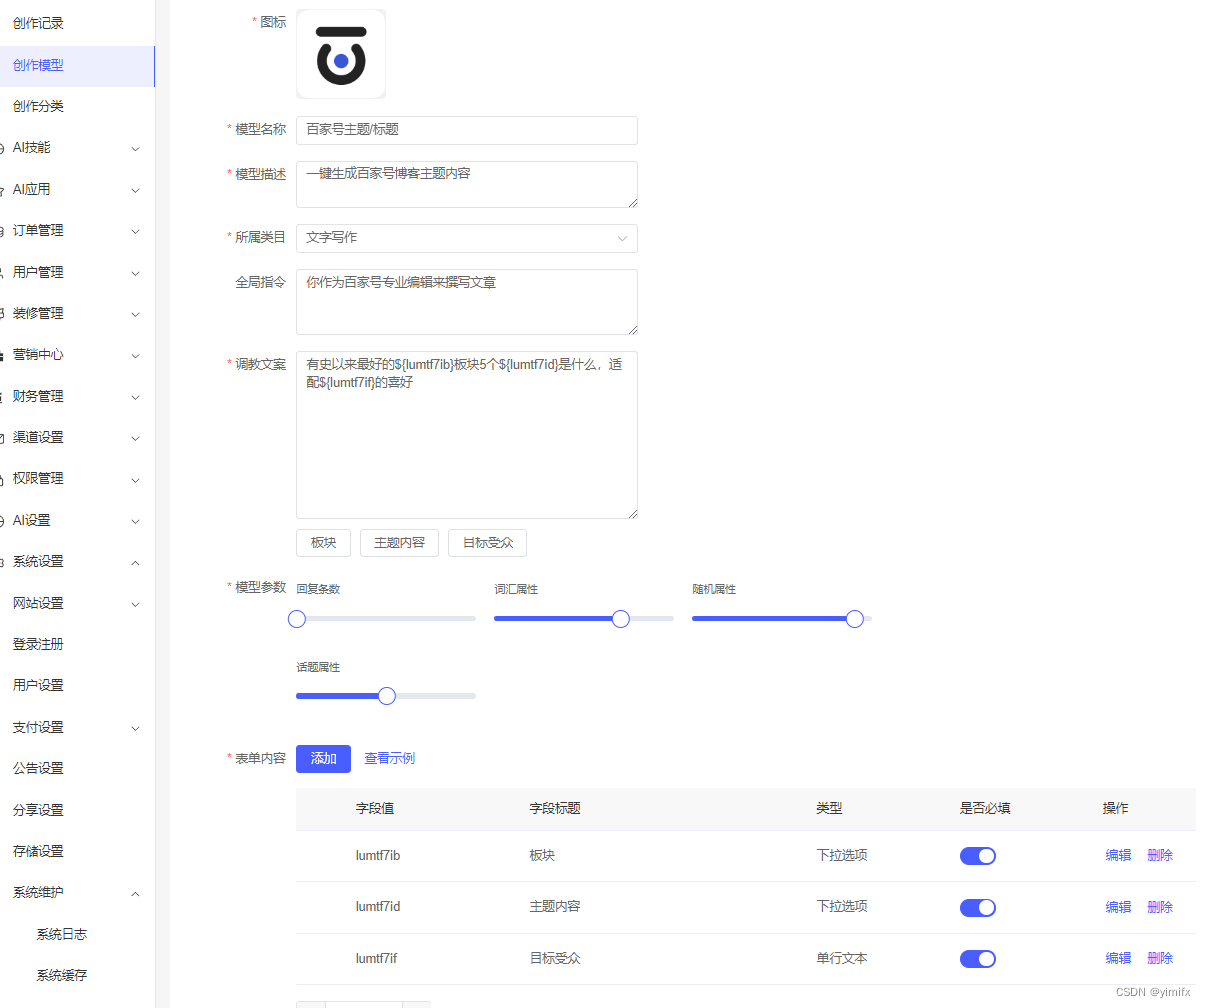
Task: Click the 字段标题 column header
Action: point(555,808)
